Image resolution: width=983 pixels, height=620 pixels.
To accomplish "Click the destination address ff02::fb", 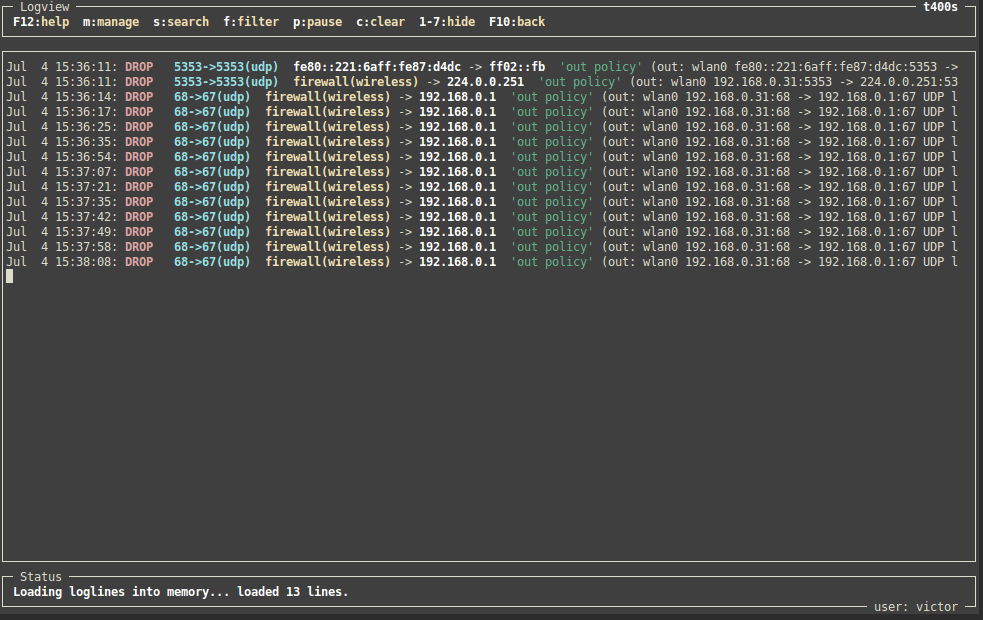I will [517, 67].
